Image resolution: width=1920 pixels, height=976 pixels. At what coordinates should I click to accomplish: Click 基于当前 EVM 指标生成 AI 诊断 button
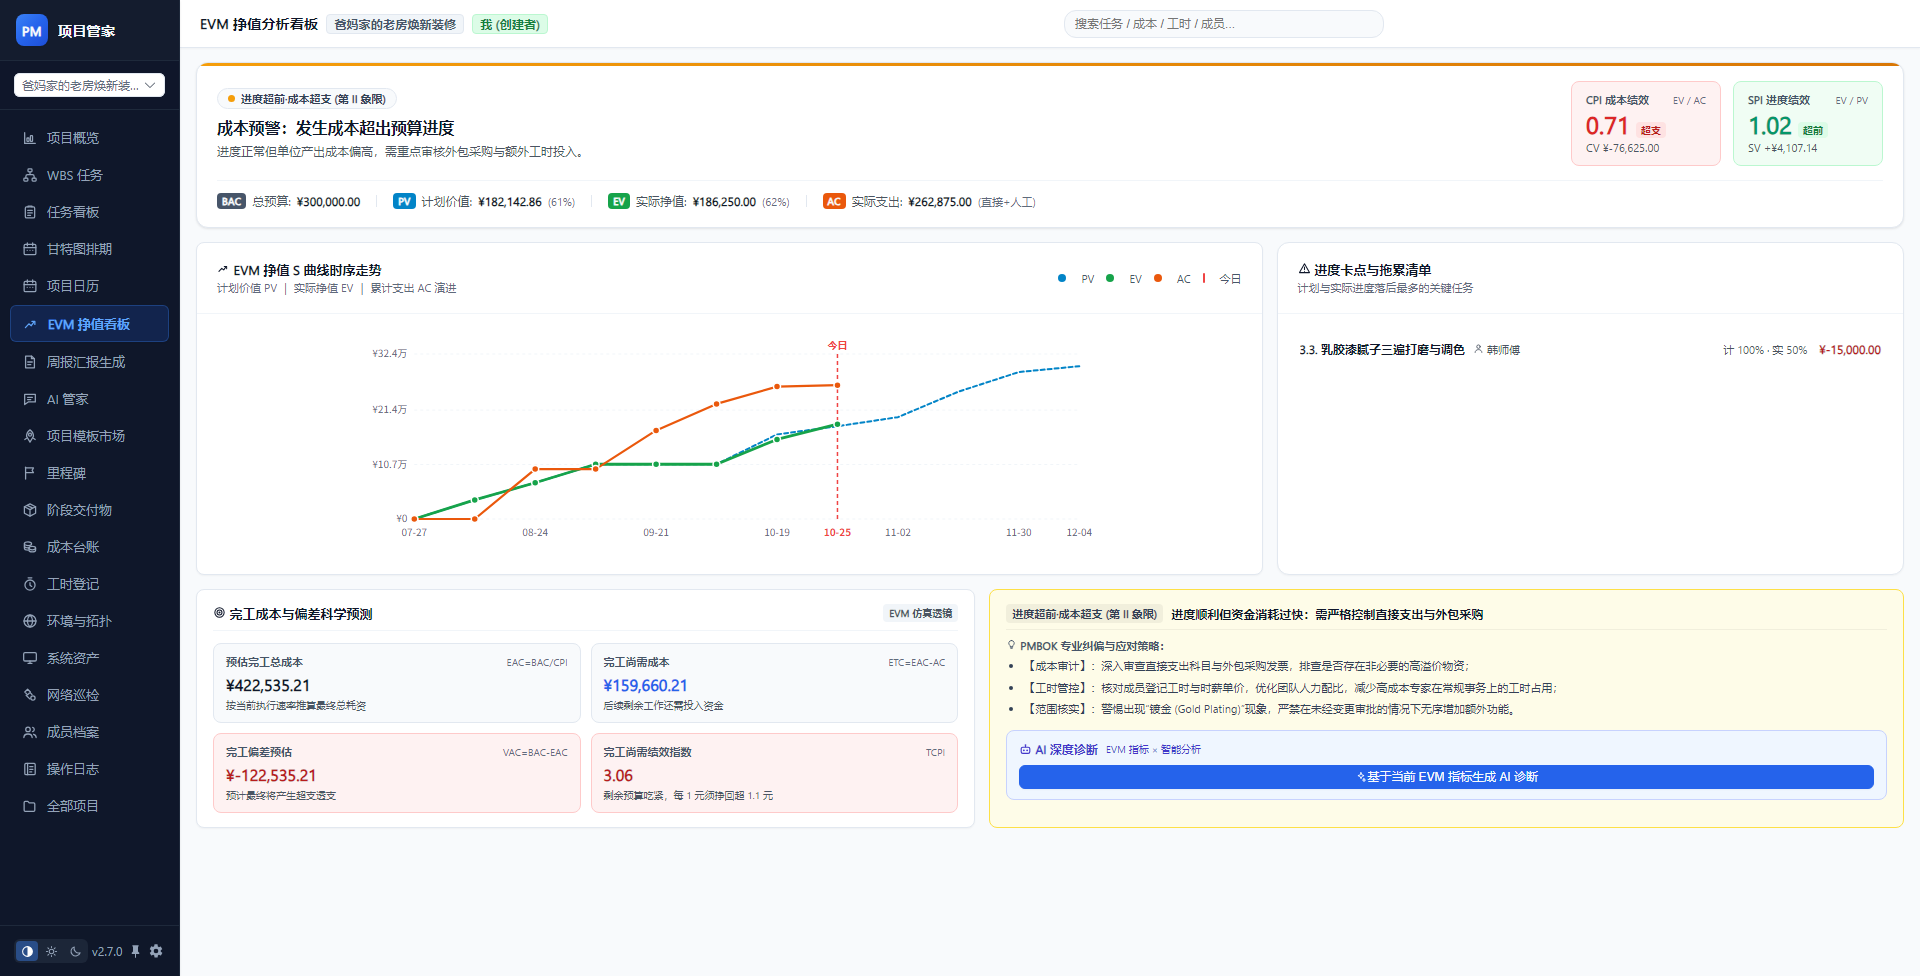pos(1446,777)
